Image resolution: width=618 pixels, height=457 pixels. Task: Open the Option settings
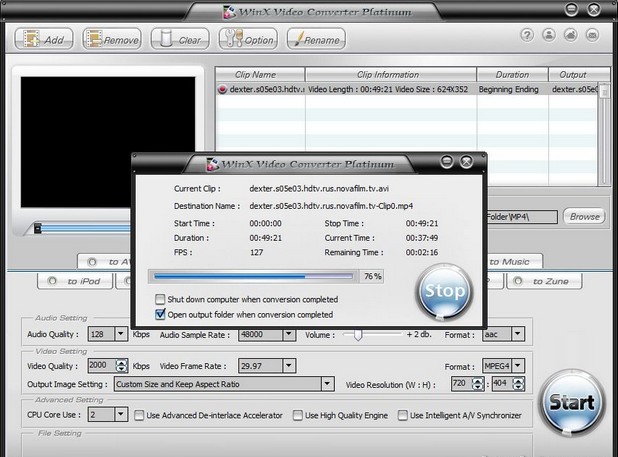pyautogui.click(x=248, y=39)
